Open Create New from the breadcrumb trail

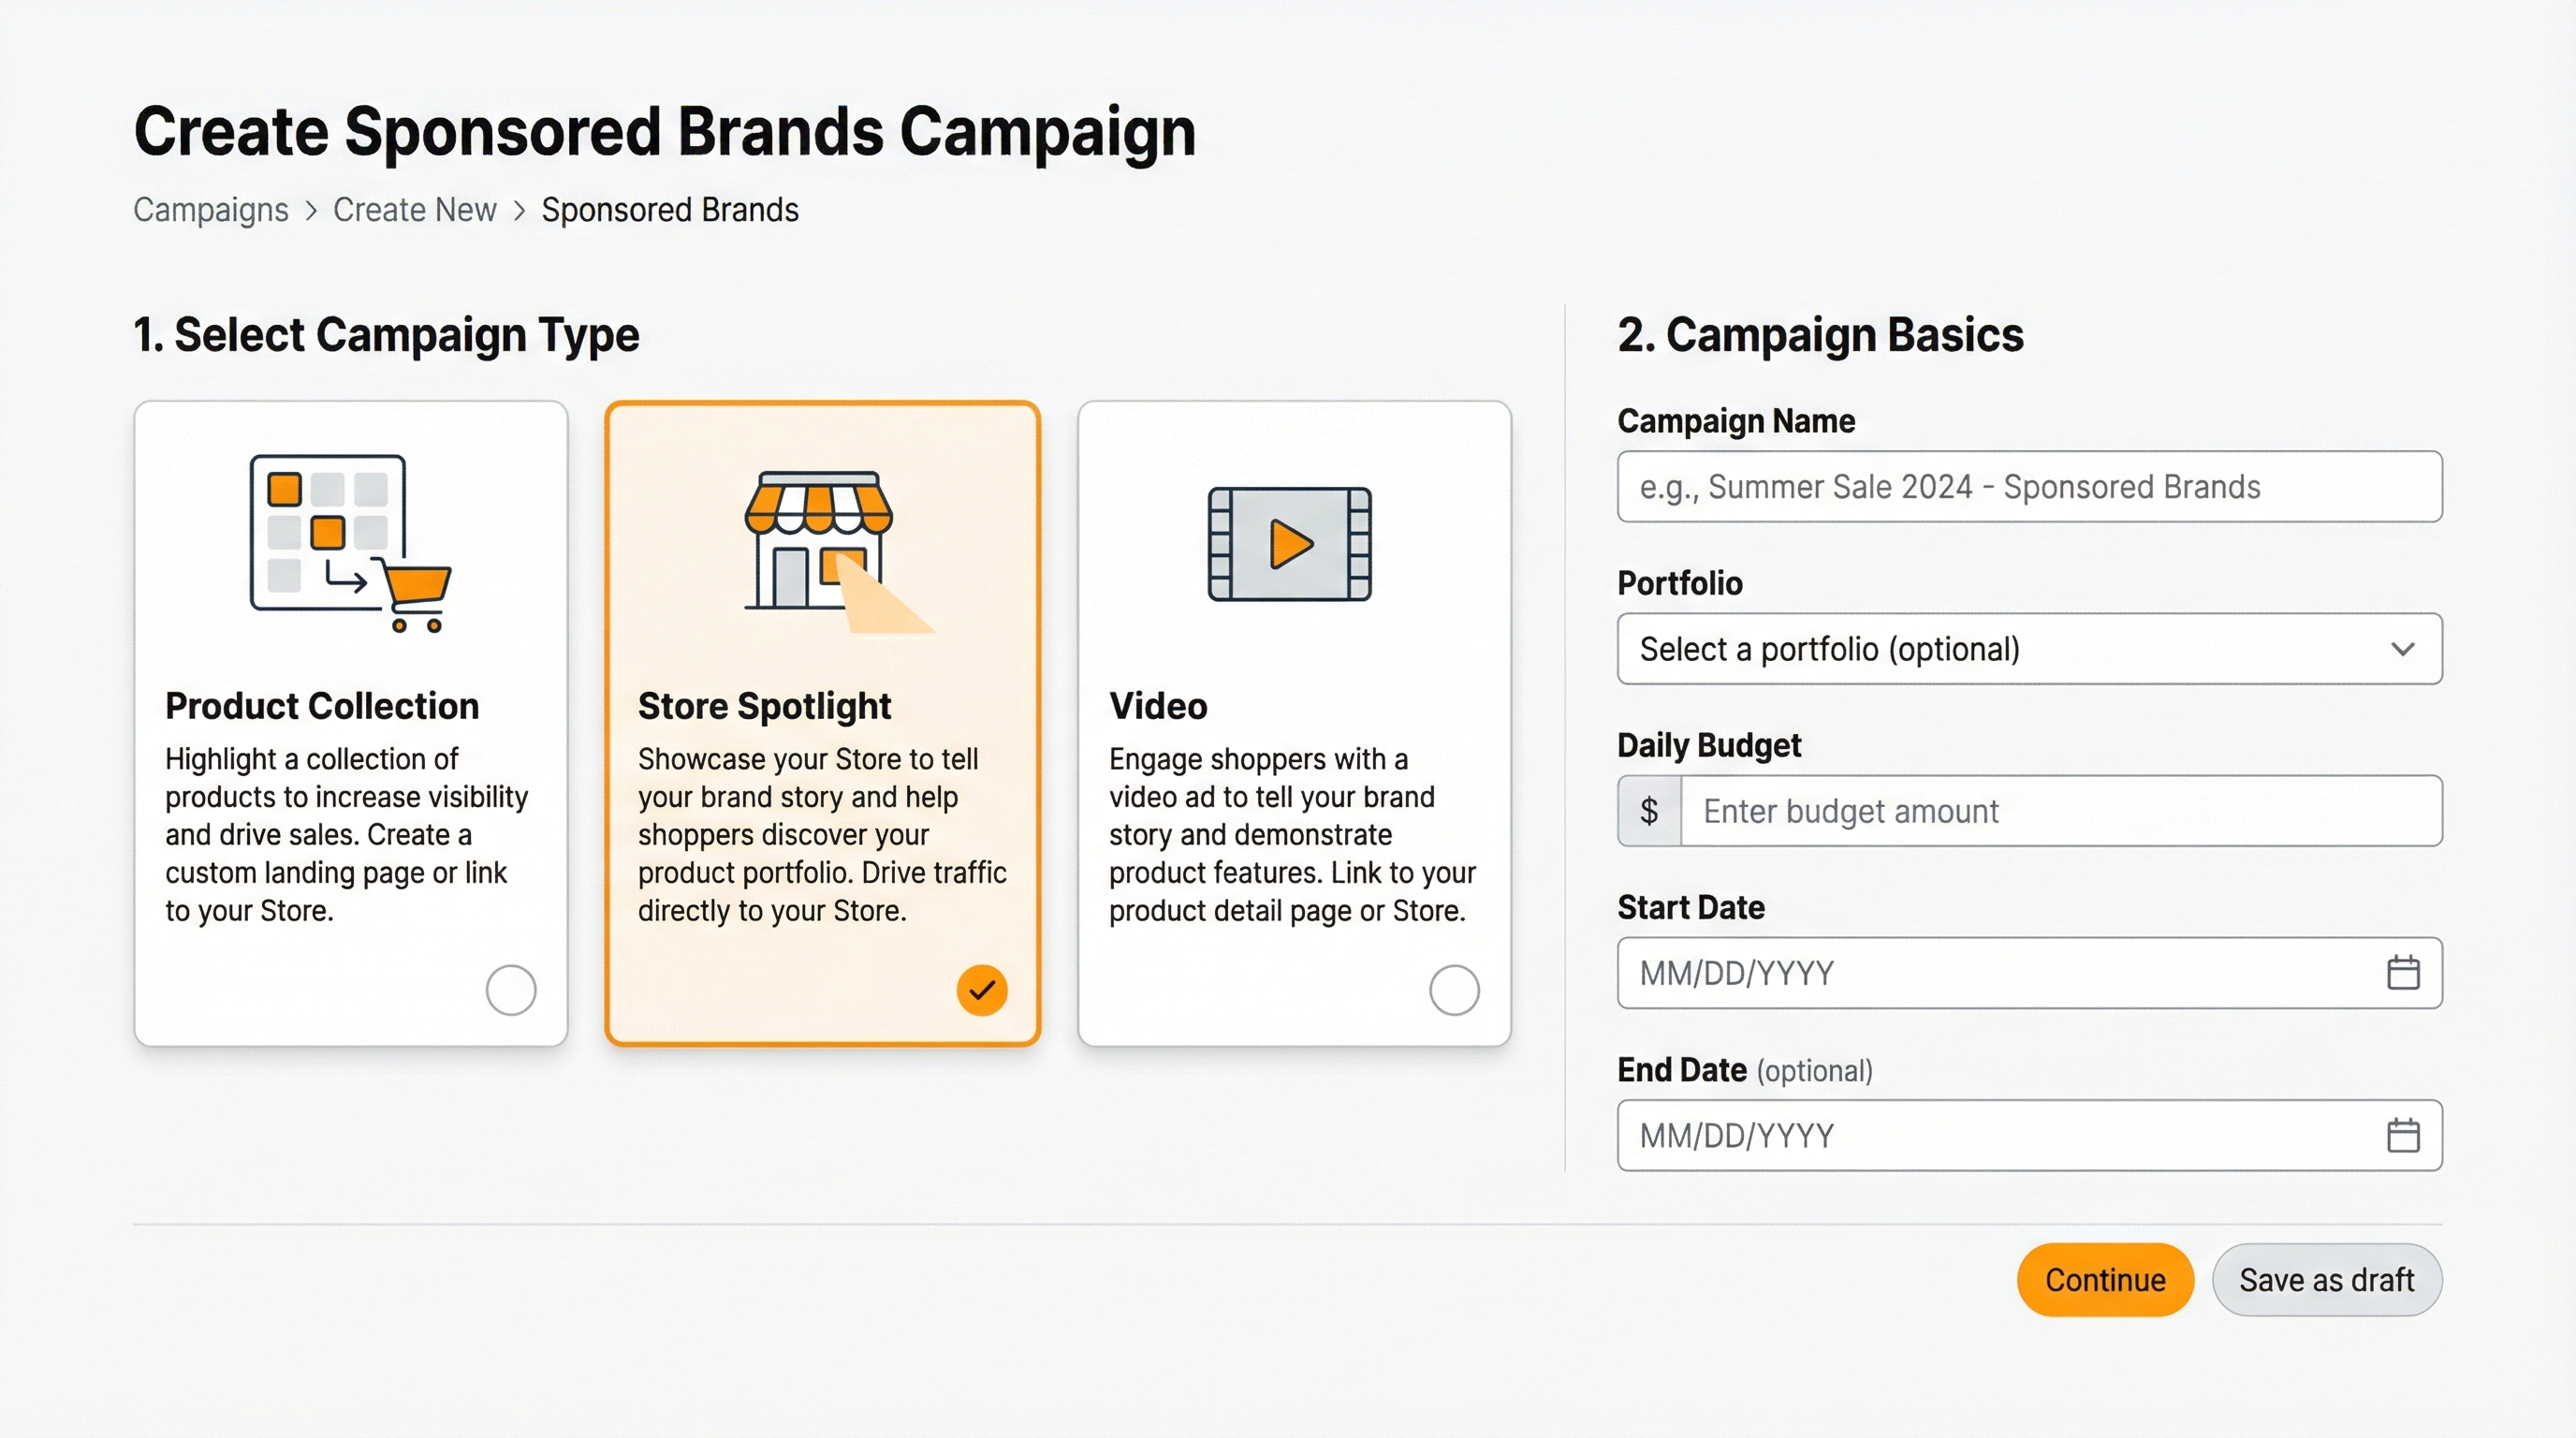click(x=415, y=210)
